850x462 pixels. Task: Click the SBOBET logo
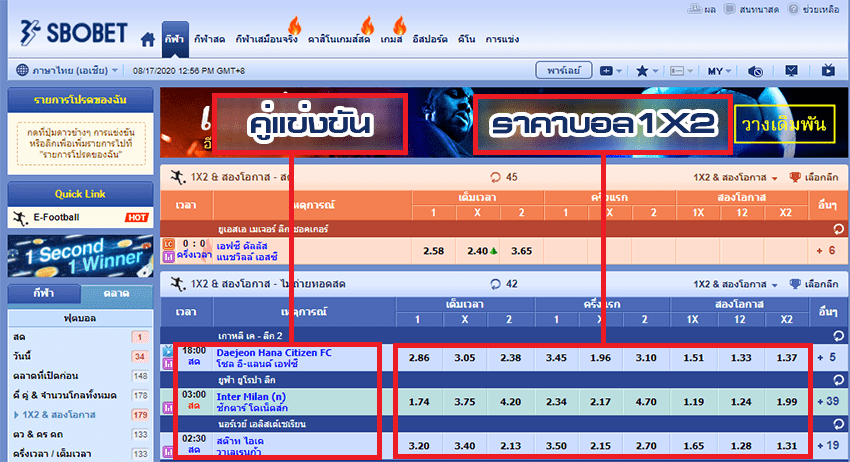click(x=73, y=33)
